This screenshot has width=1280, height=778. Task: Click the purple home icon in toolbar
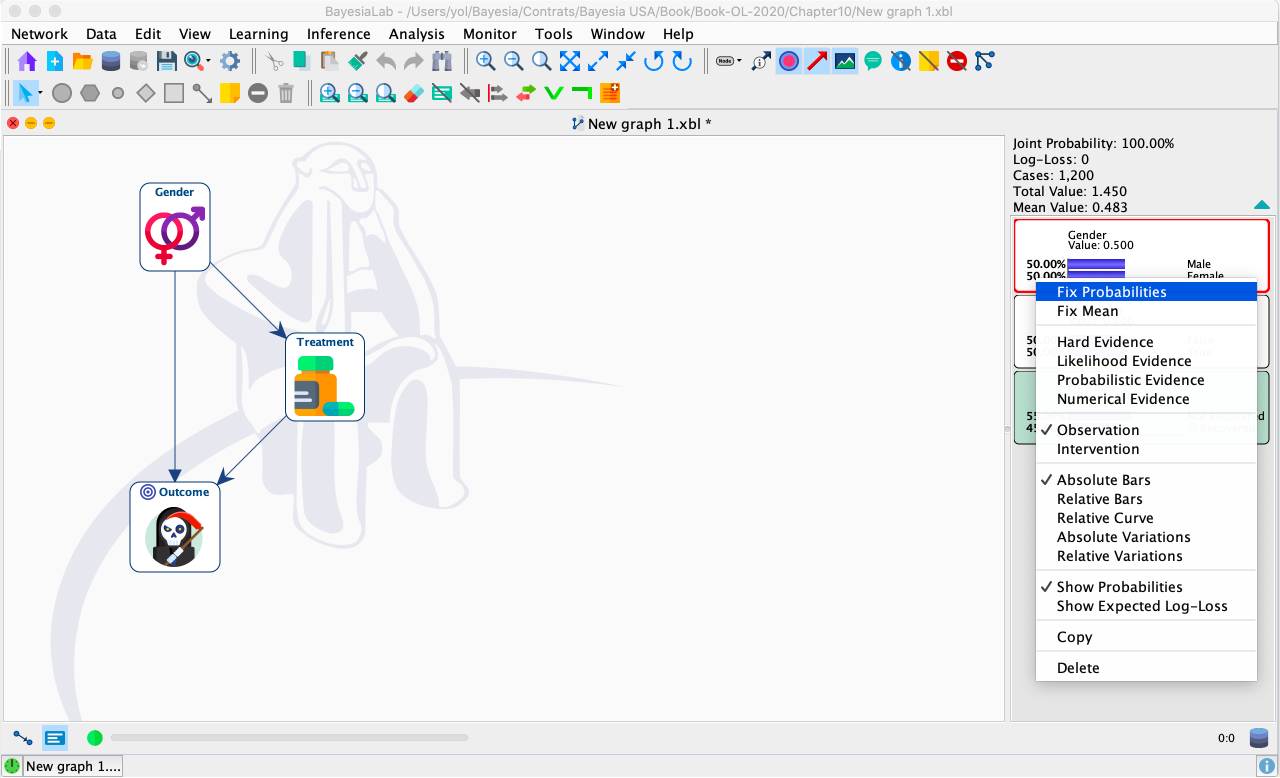coord(27,61)
